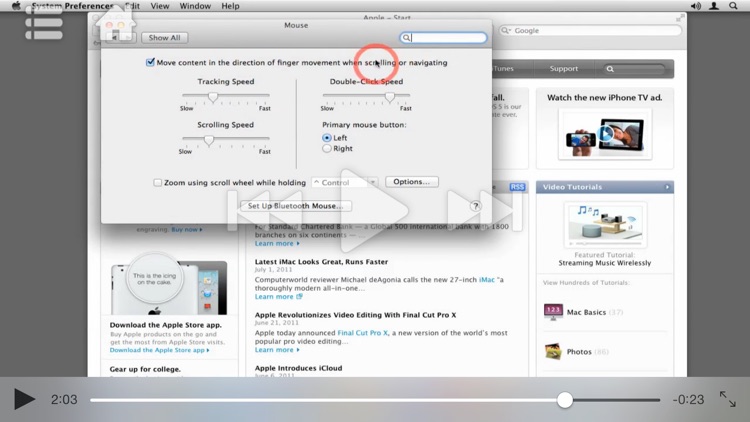This screenshot has width=750, height=422.
Task: Enable zoom using scroll wheel checkbox
Action: pos(157,182)
